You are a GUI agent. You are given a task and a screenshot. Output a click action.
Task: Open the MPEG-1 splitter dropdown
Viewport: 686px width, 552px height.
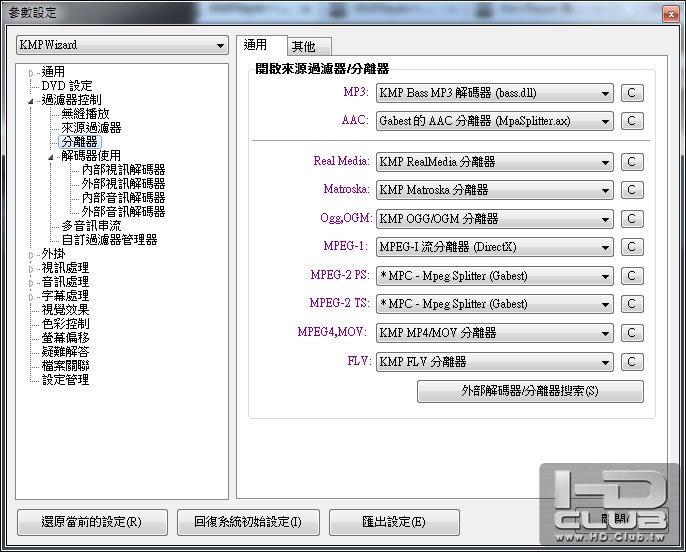coord(494,247)
